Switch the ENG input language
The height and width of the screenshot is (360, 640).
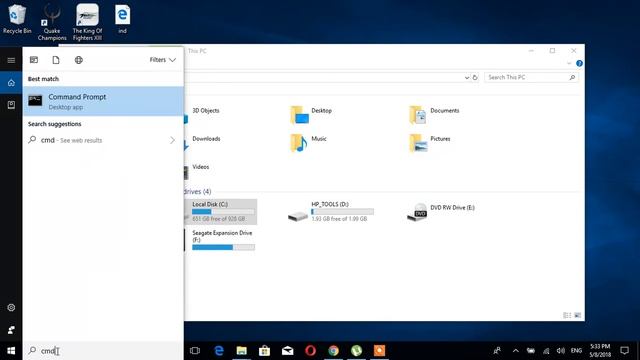click(576, 351)
